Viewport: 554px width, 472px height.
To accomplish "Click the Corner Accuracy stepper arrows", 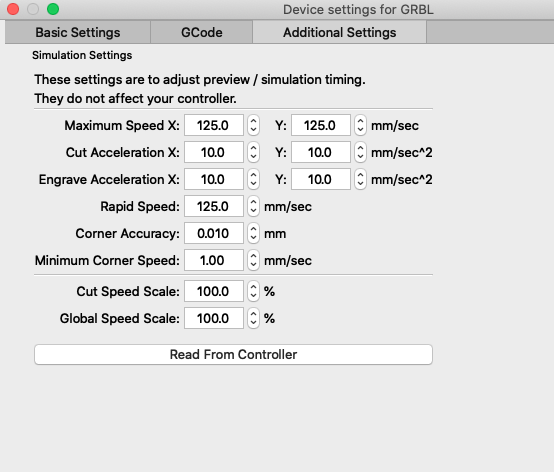I will tap(253, 233).
